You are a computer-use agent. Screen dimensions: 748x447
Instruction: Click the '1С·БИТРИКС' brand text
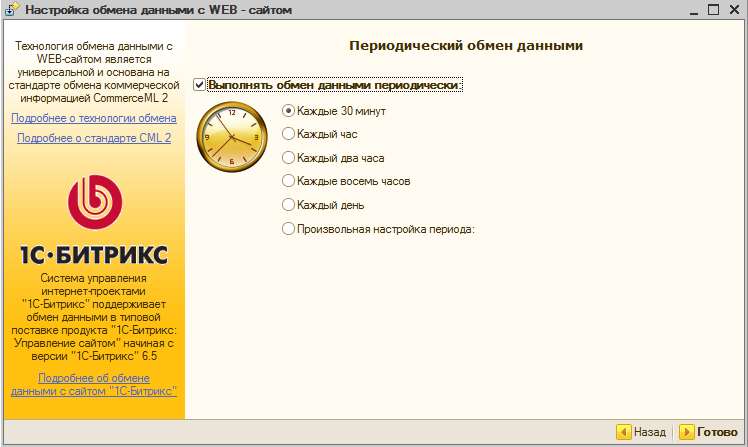[x=94, y=255]
